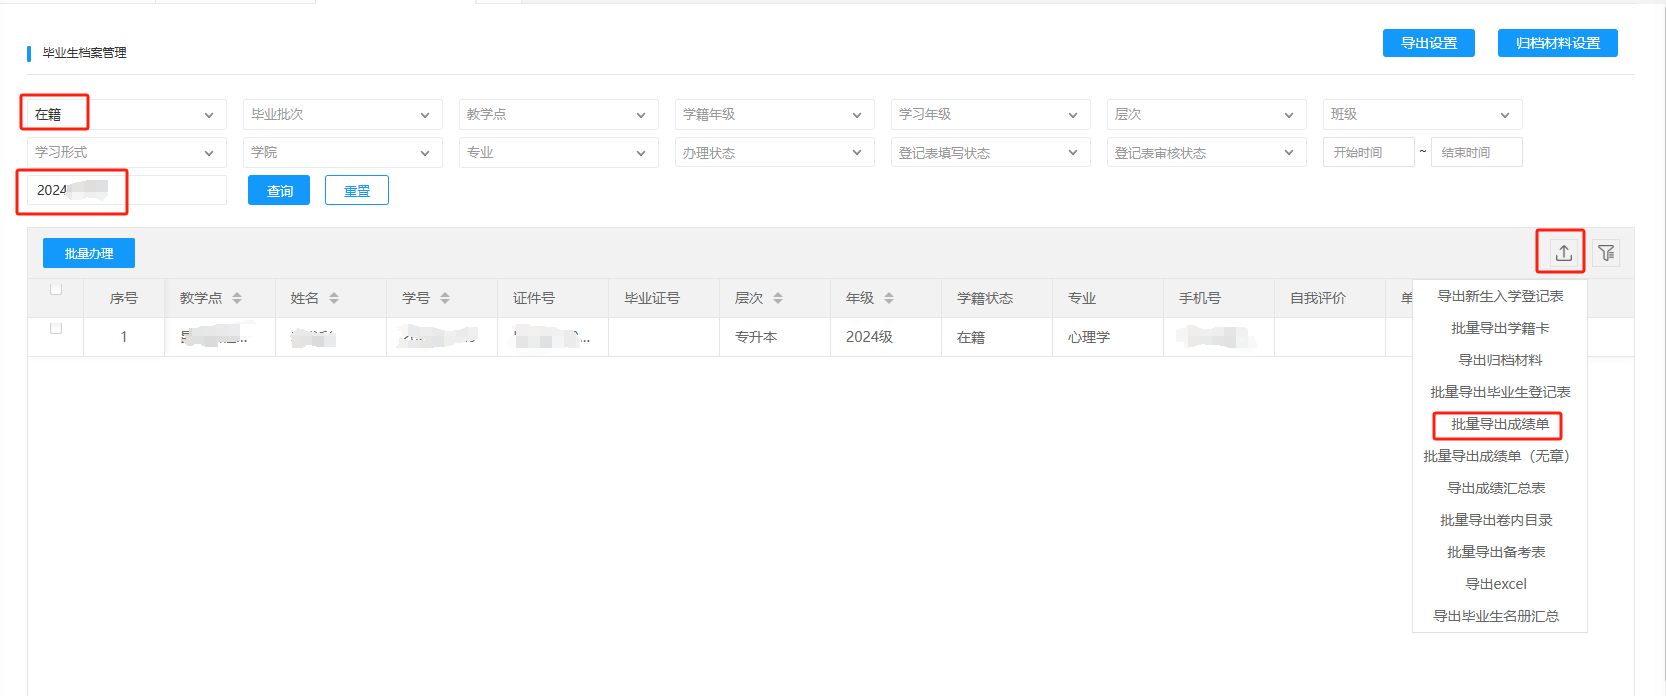This screenshot has height=696, width=1666.
Task: Open 归档材料设置 button
Action: (x=1557, y=43)
